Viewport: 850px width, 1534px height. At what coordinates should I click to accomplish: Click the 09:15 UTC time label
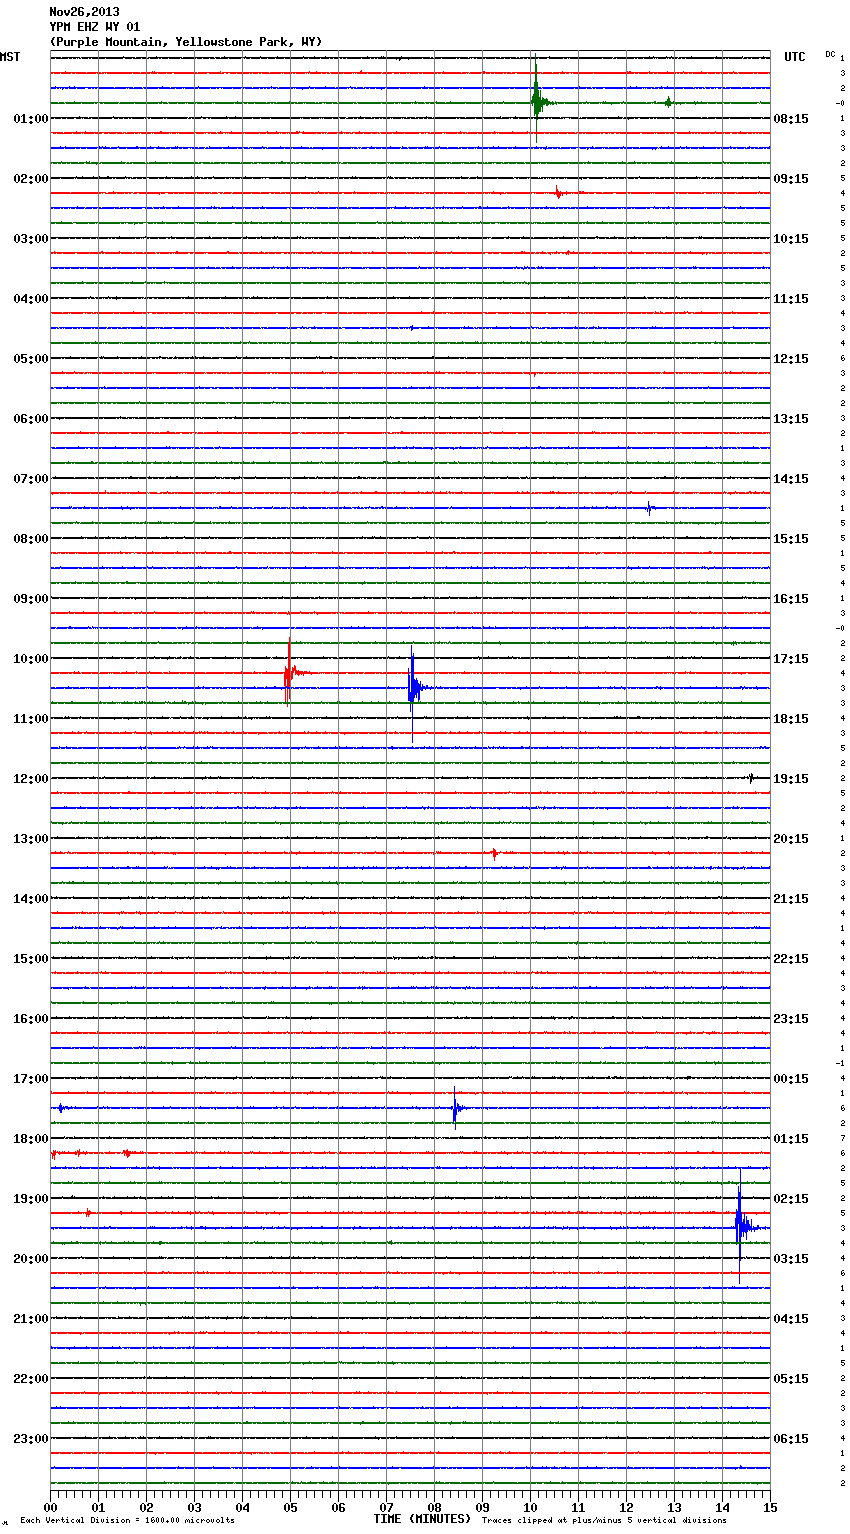791,178
